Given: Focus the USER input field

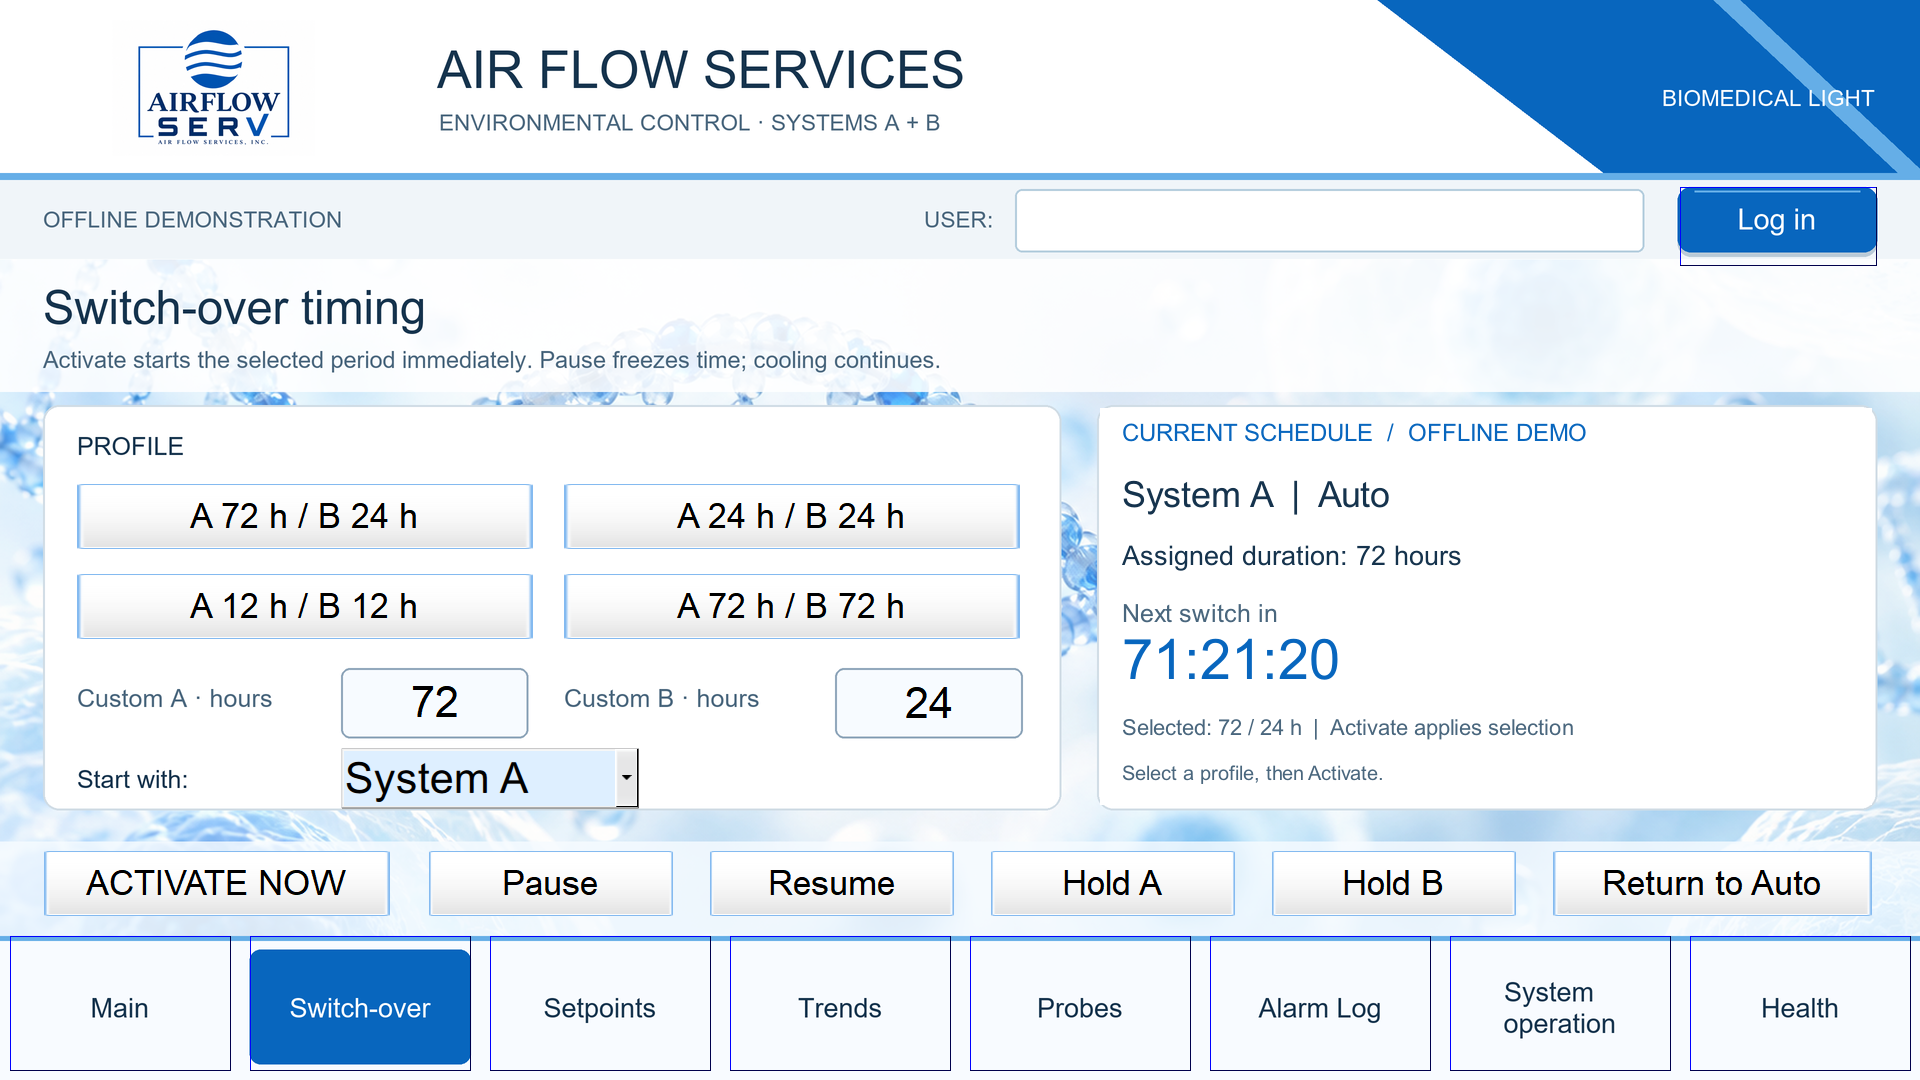Looking at the screenshot, I should [1329, 221].
